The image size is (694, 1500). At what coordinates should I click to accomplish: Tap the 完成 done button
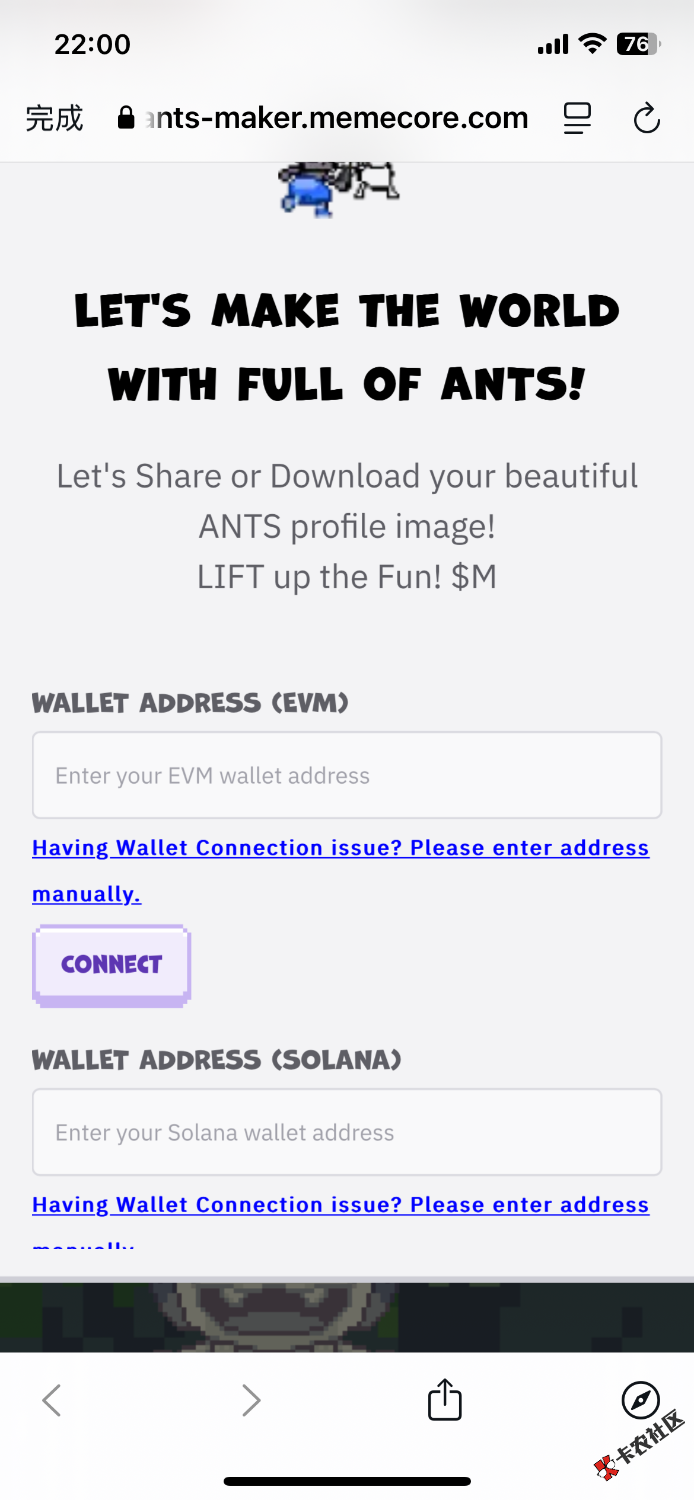click(54, 118)
